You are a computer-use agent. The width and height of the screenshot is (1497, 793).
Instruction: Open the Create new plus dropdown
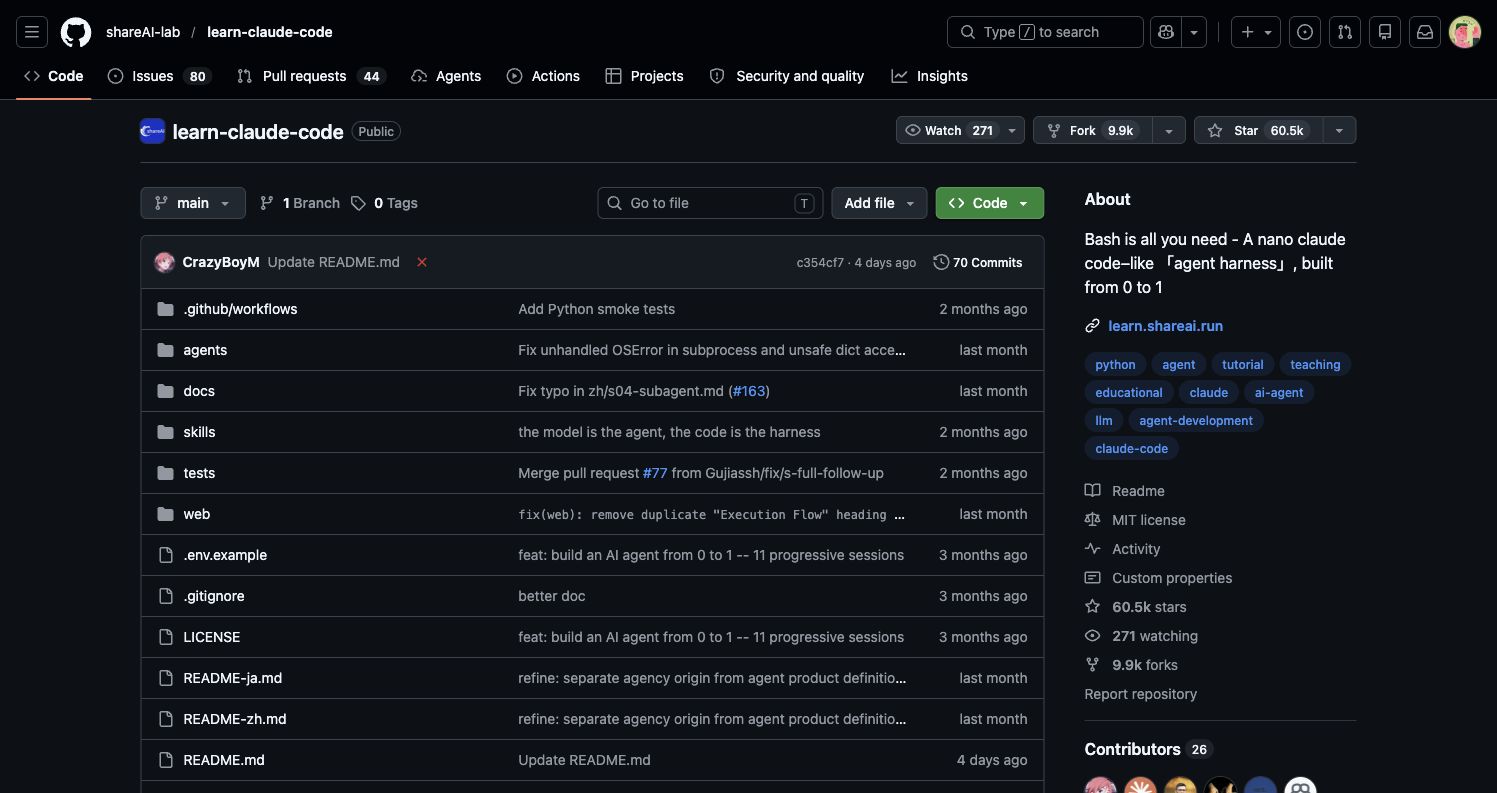(x=1256, y=32)
